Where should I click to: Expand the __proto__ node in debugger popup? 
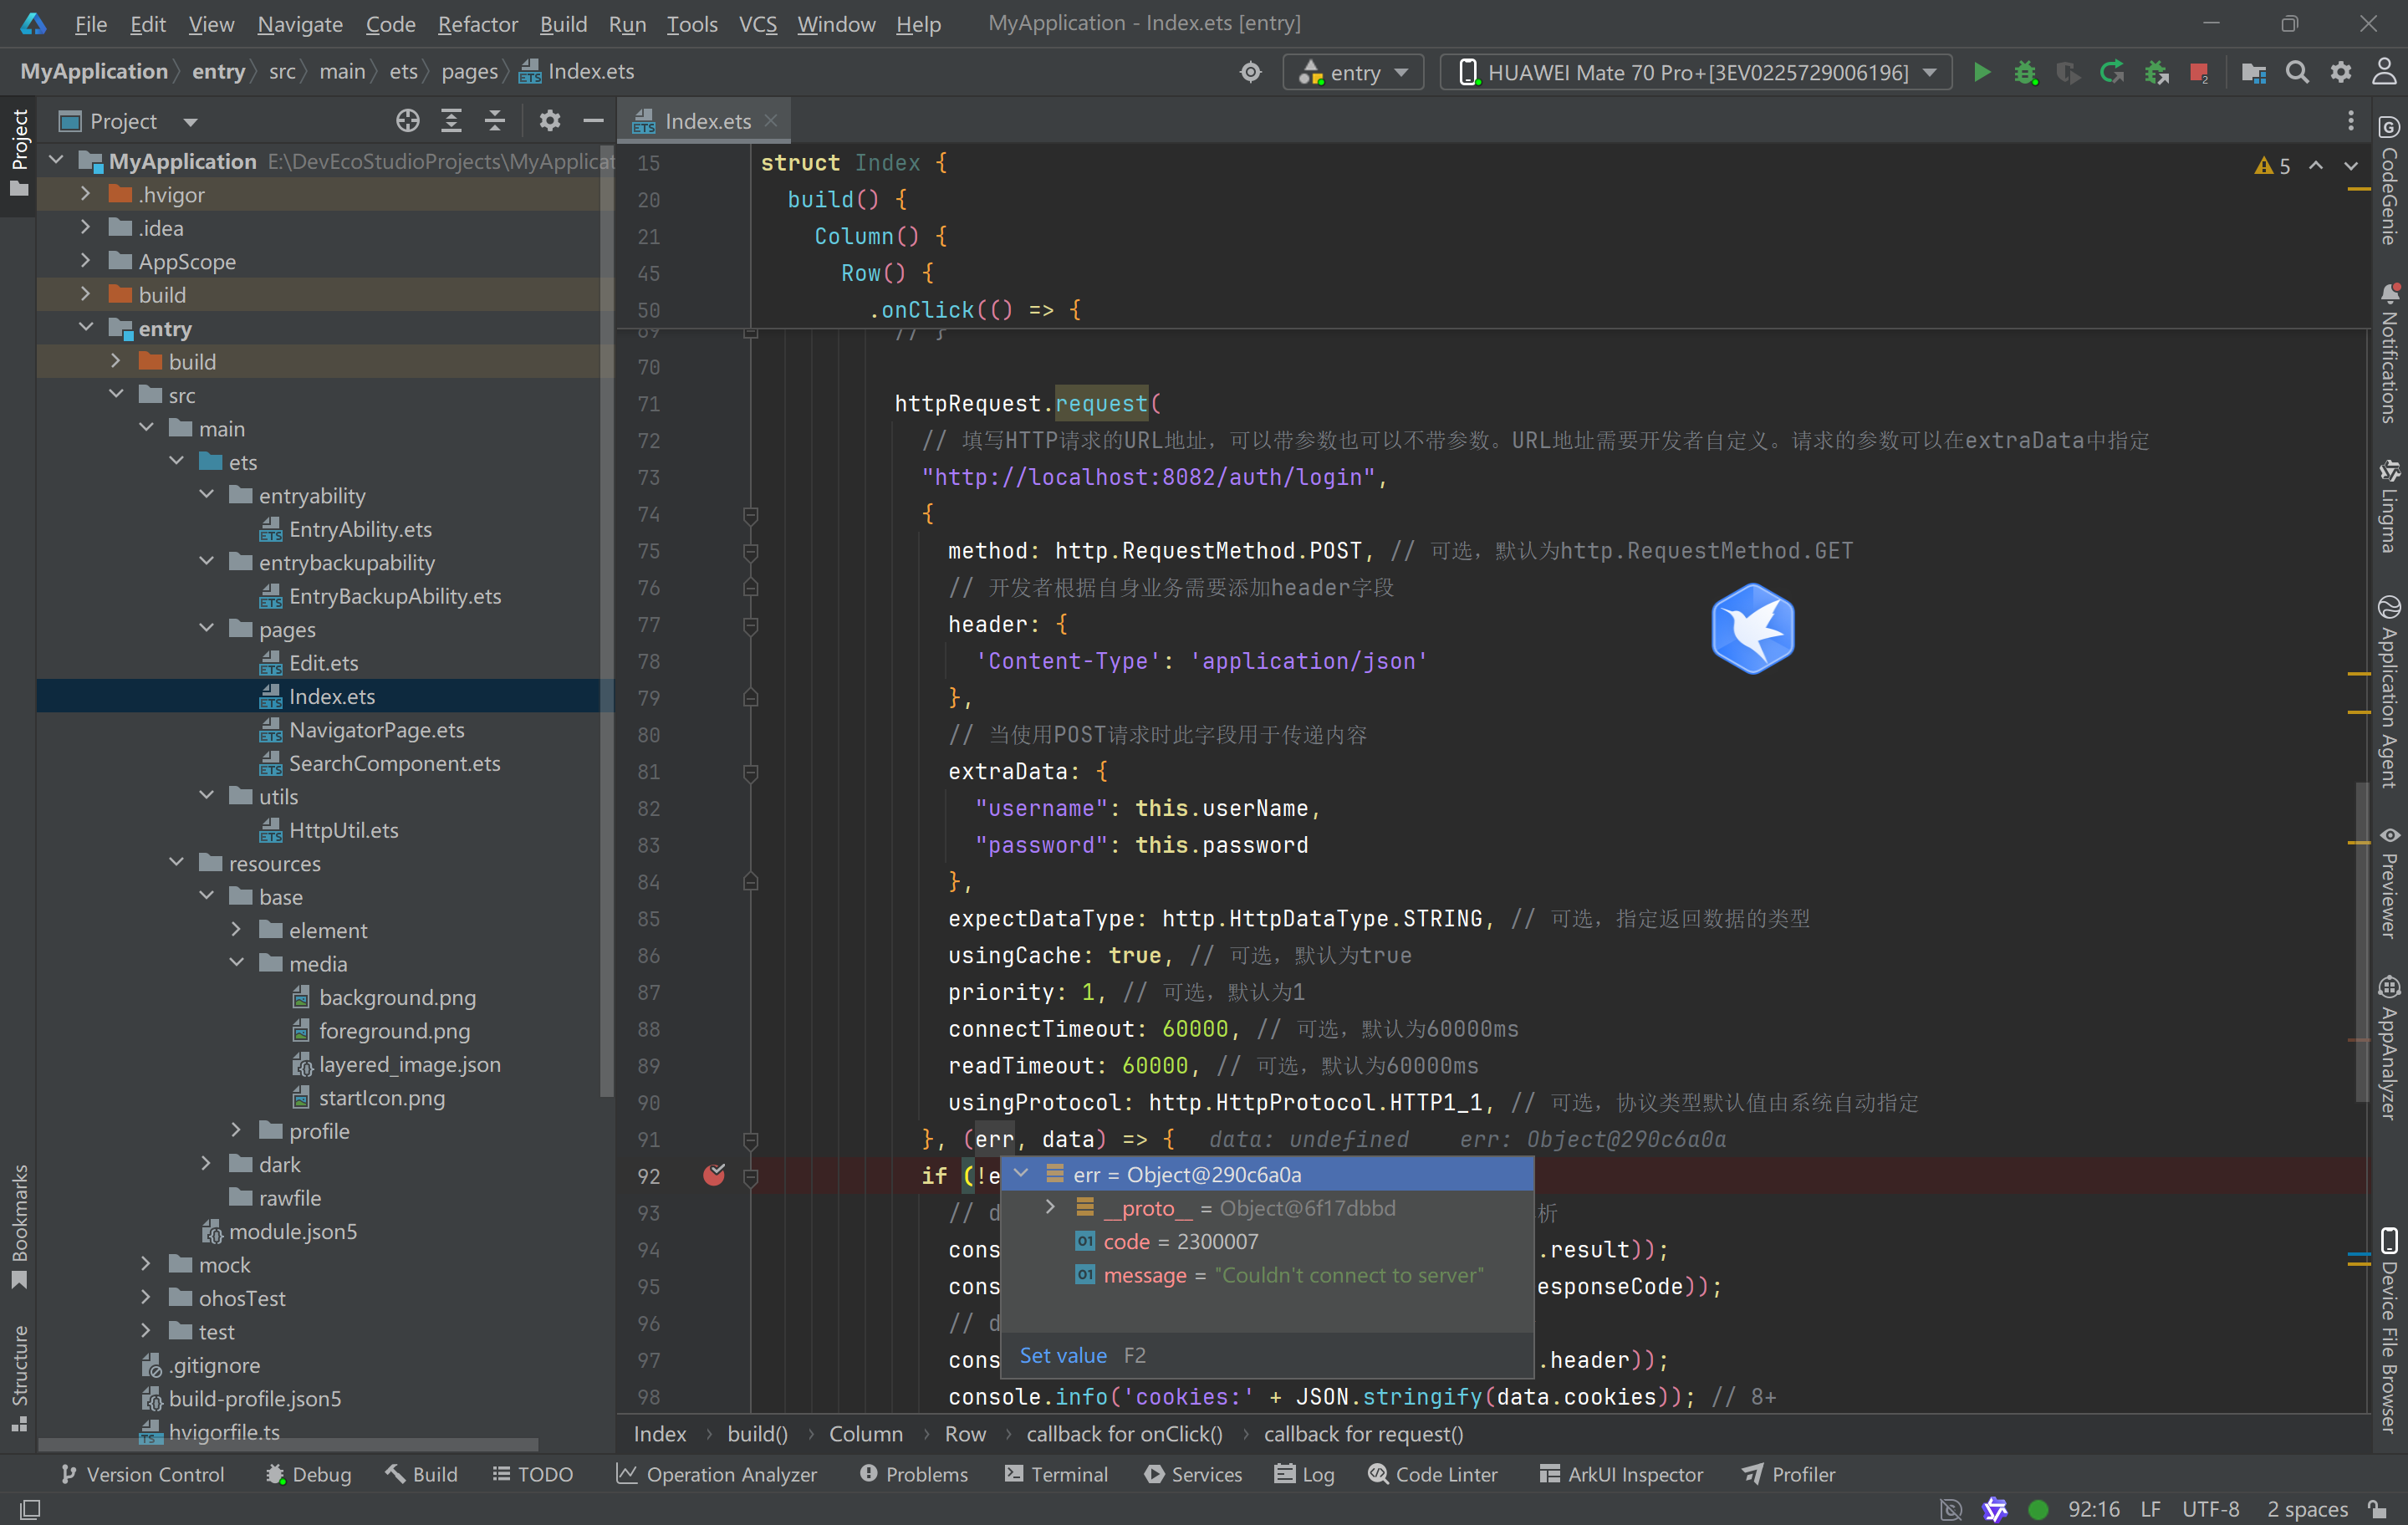click(x=1050, y=1207)
